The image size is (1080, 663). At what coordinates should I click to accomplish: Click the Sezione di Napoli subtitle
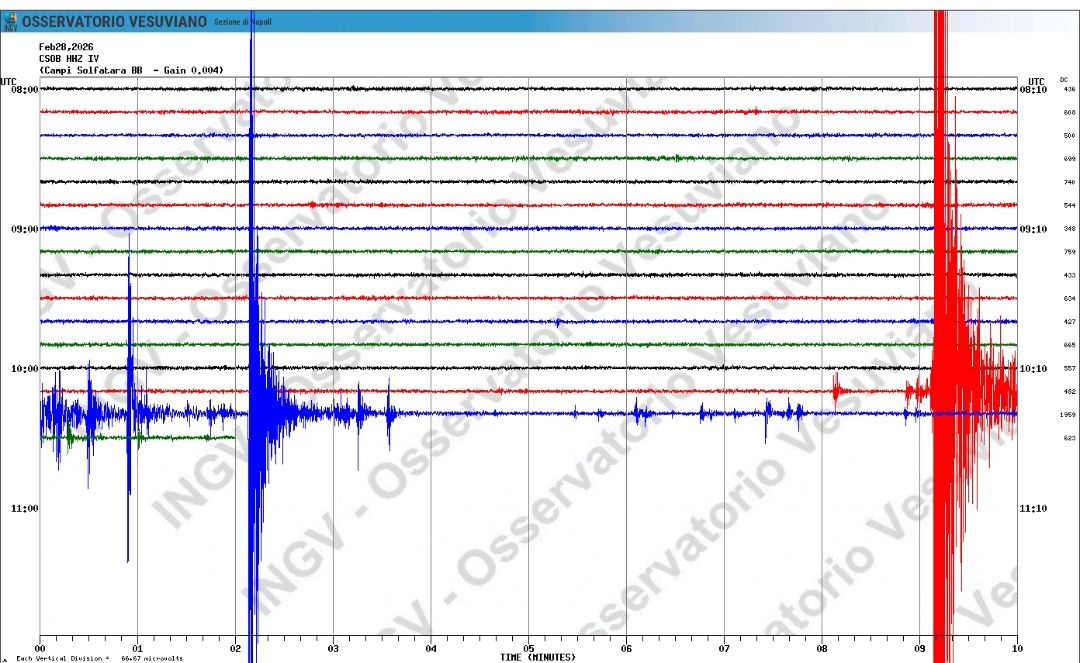click(242, 22)
